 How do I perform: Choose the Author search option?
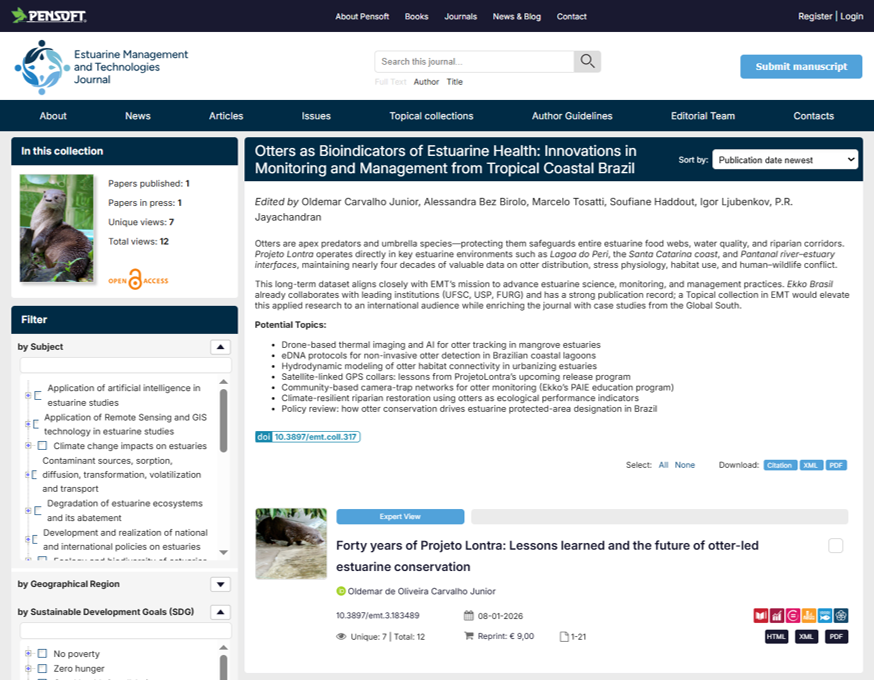pos(426,82)
